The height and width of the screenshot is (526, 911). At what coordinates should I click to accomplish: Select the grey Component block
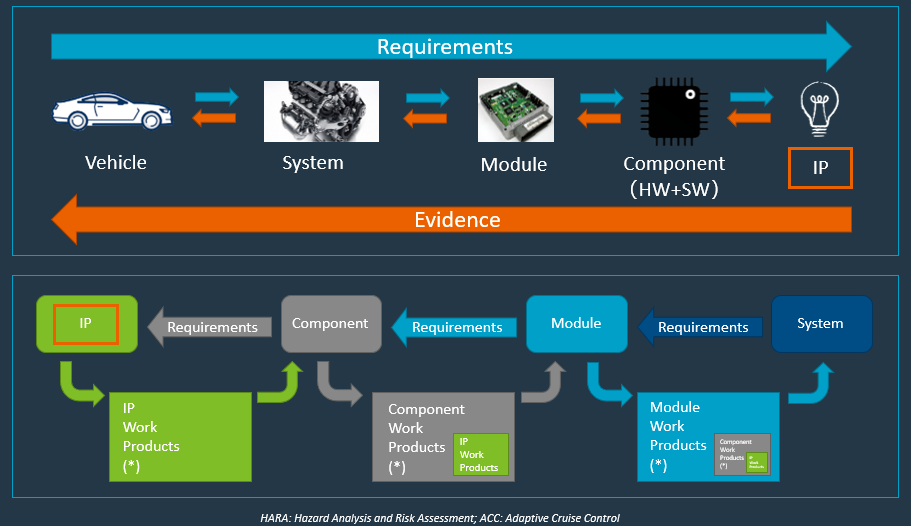[330, 324]
